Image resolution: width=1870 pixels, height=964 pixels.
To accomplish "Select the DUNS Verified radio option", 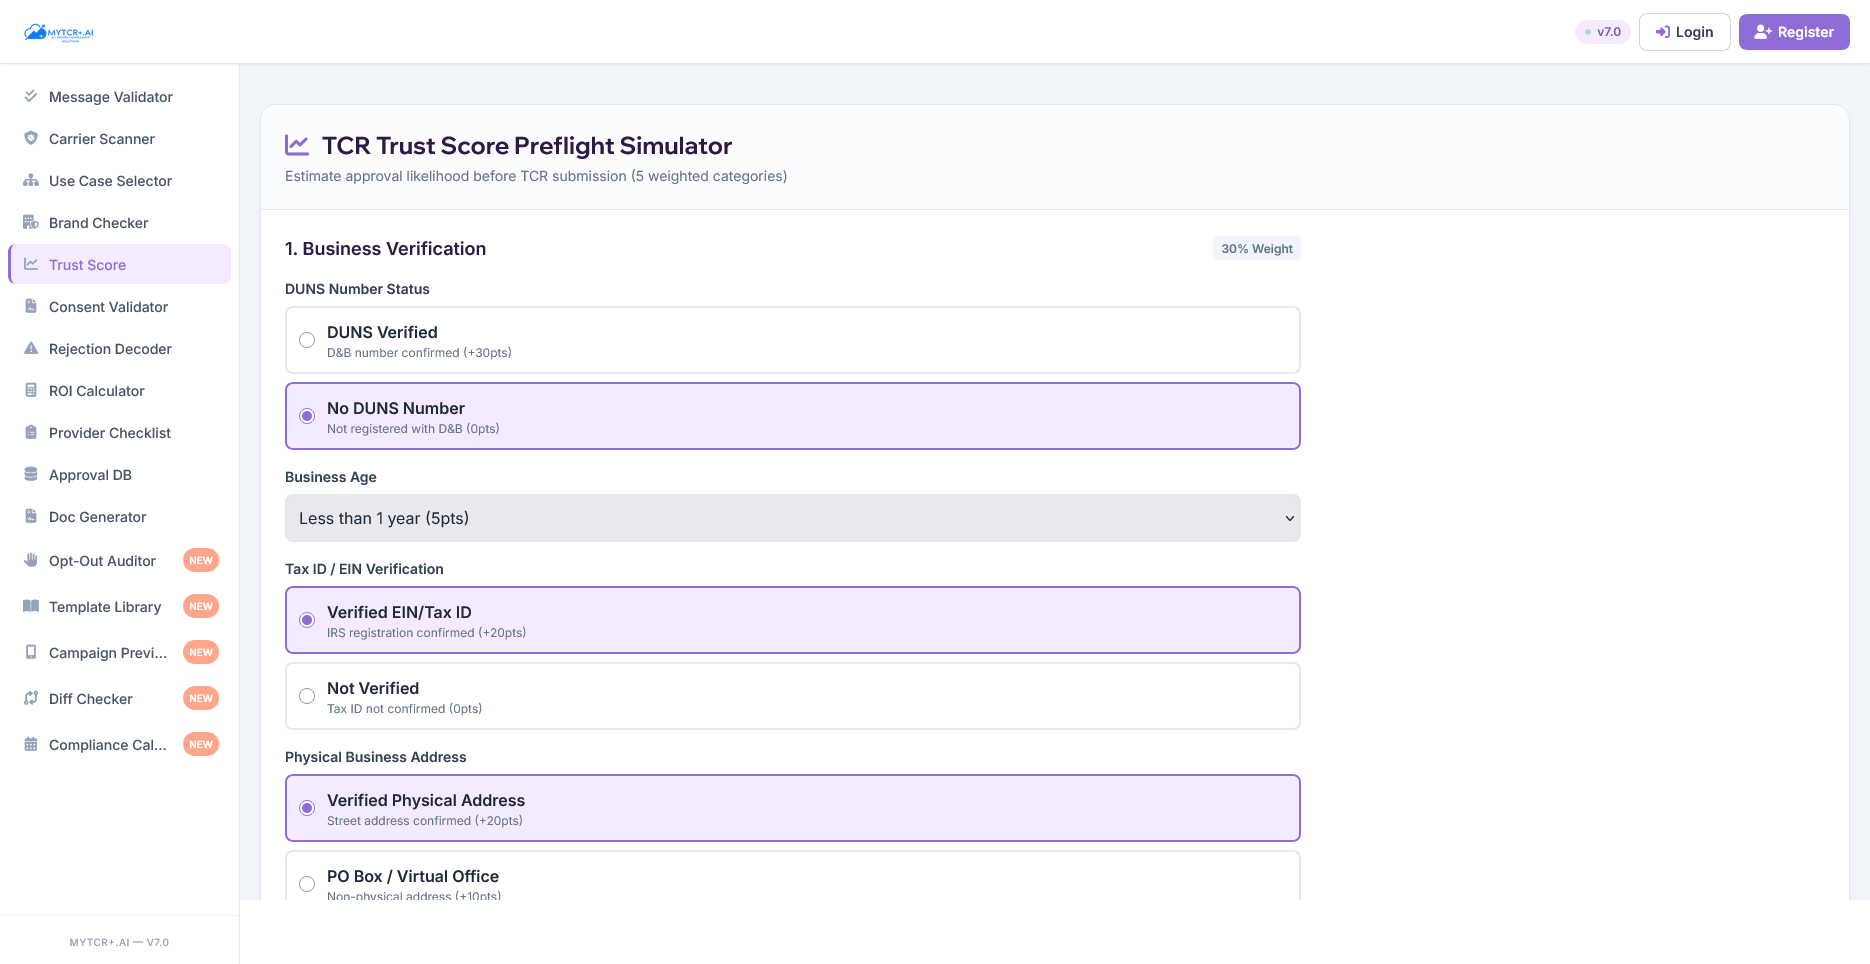I will pos(307,340).
